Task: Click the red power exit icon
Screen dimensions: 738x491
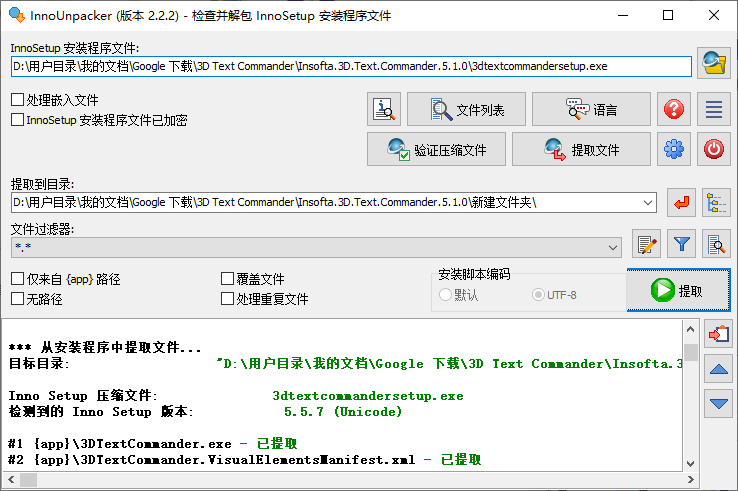Action: click(x=714, y=149)
